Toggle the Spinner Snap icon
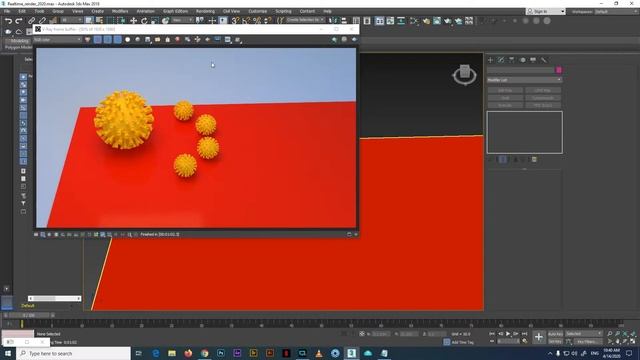 click(x=267, y=20)
